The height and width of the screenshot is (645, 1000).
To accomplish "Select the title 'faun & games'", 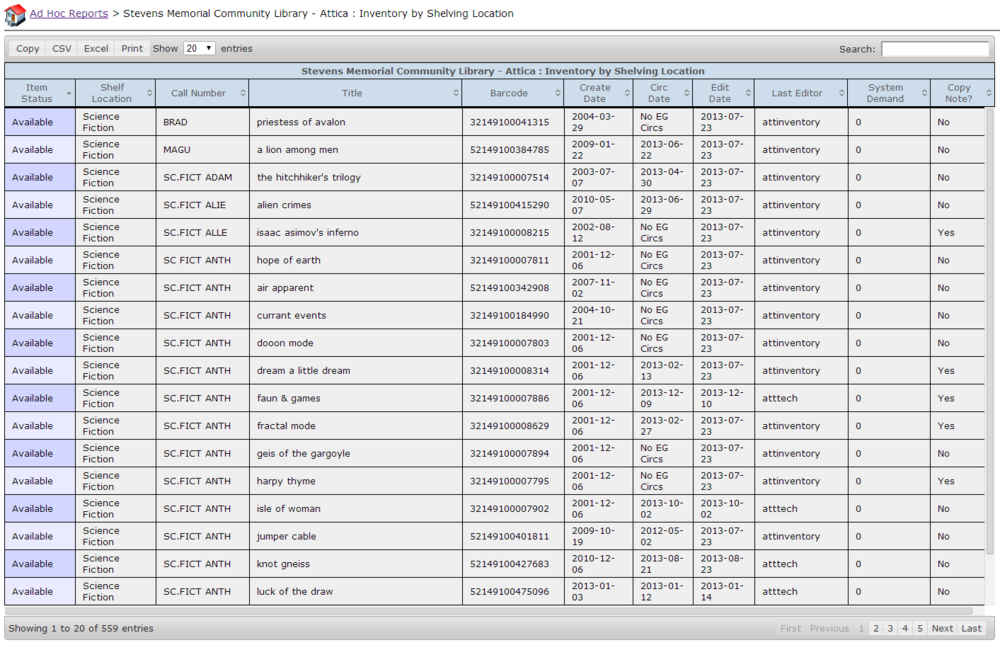I will [288, 398].
